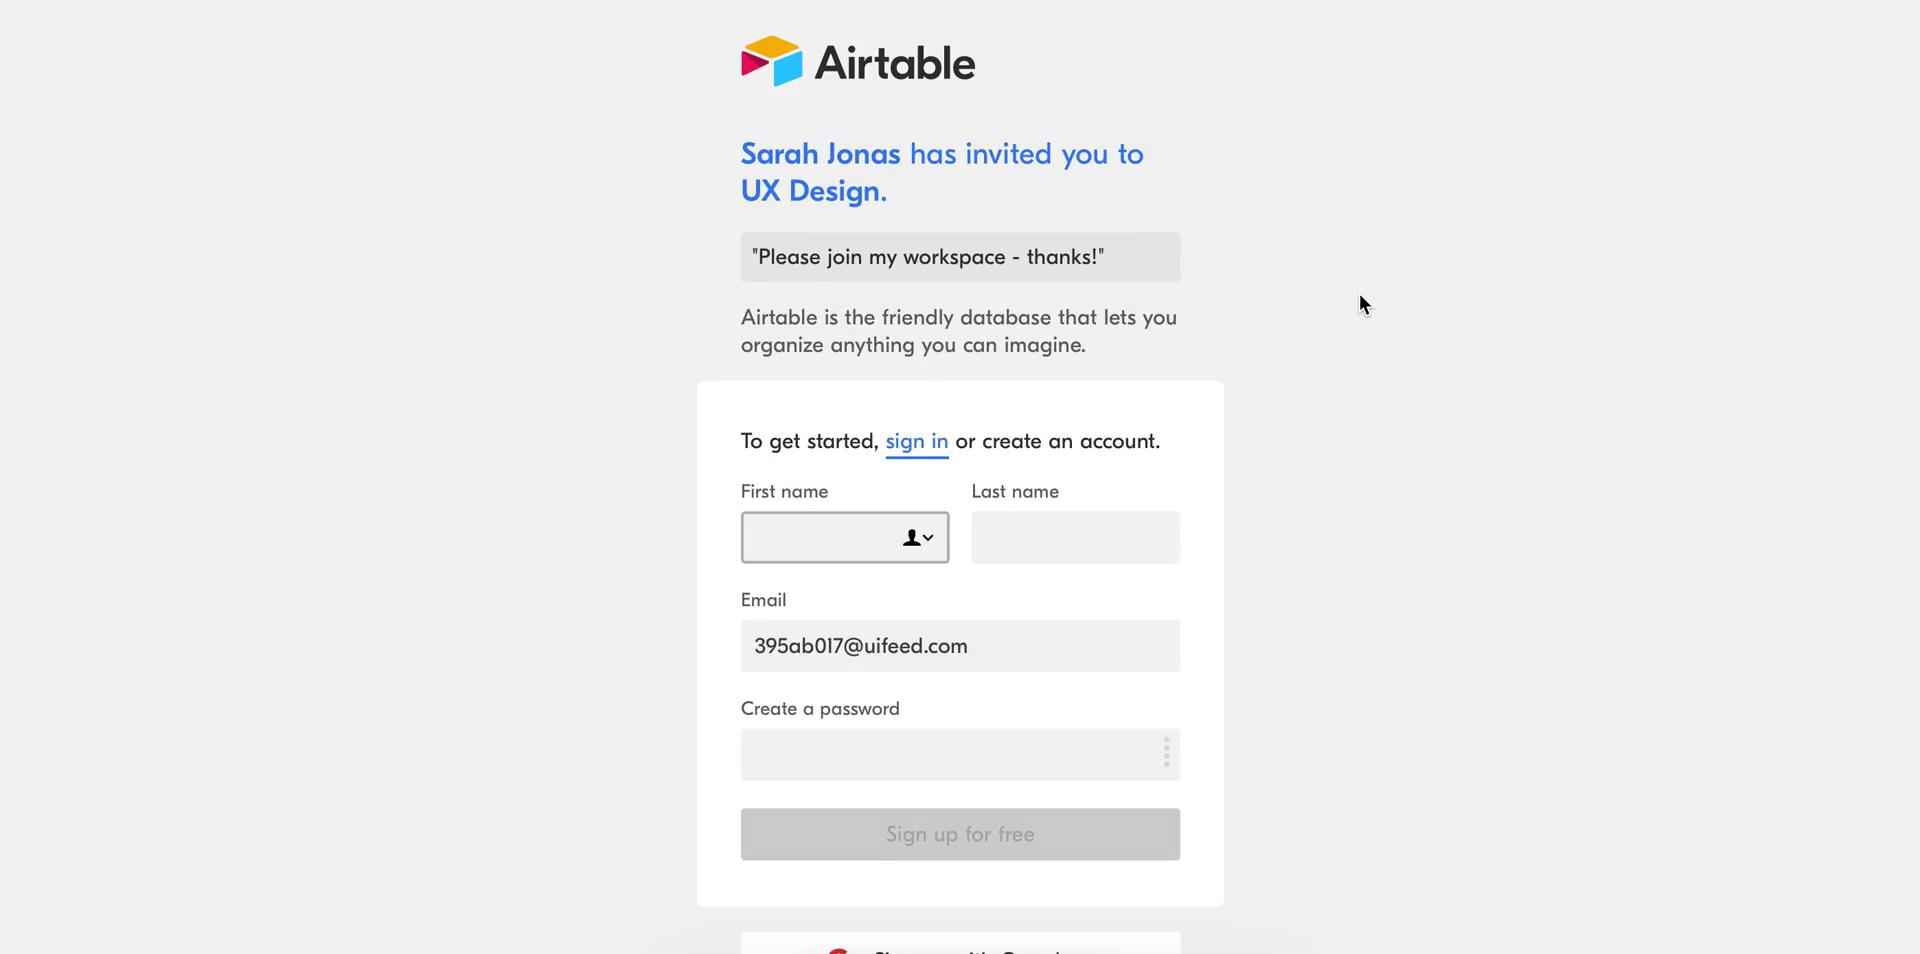1920x954 pixels.
Task: Expand the autofill chevron in First name field
Action: point(928,538)
